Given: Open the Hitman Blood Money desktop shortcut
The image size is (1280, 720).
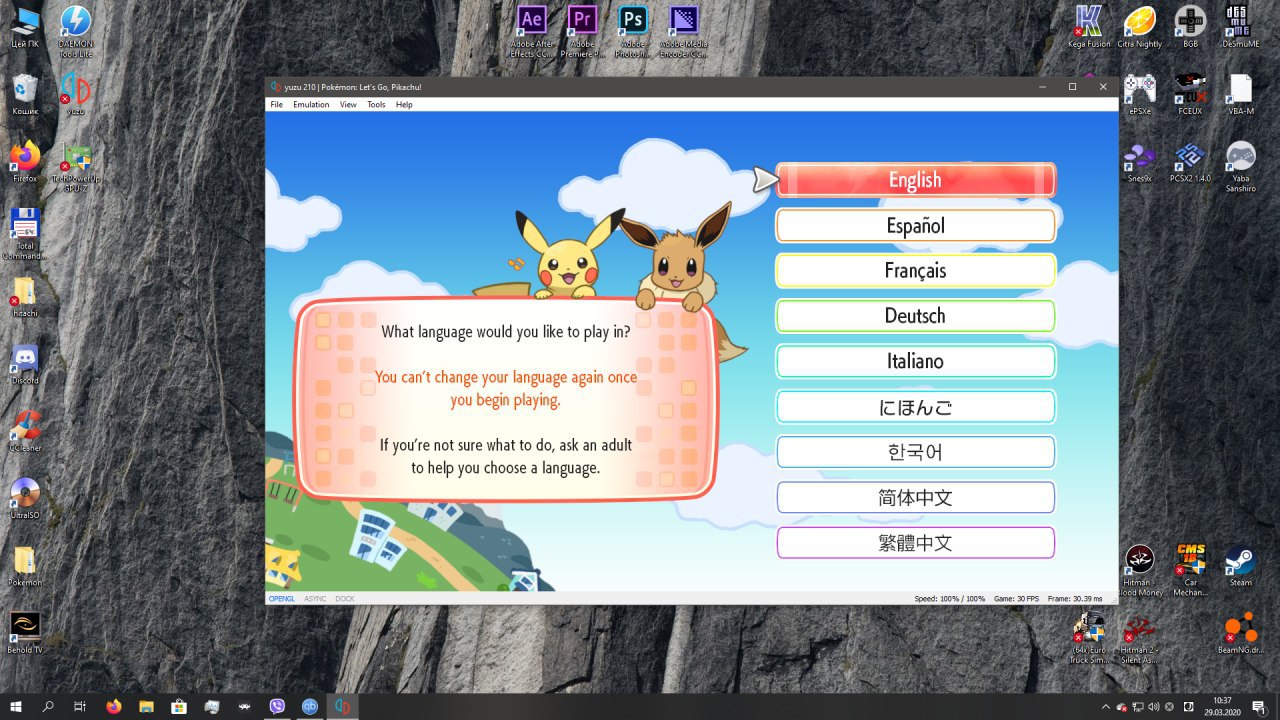Looking at the screenshot, I should pyautogui.click(x=1139, y=569).
